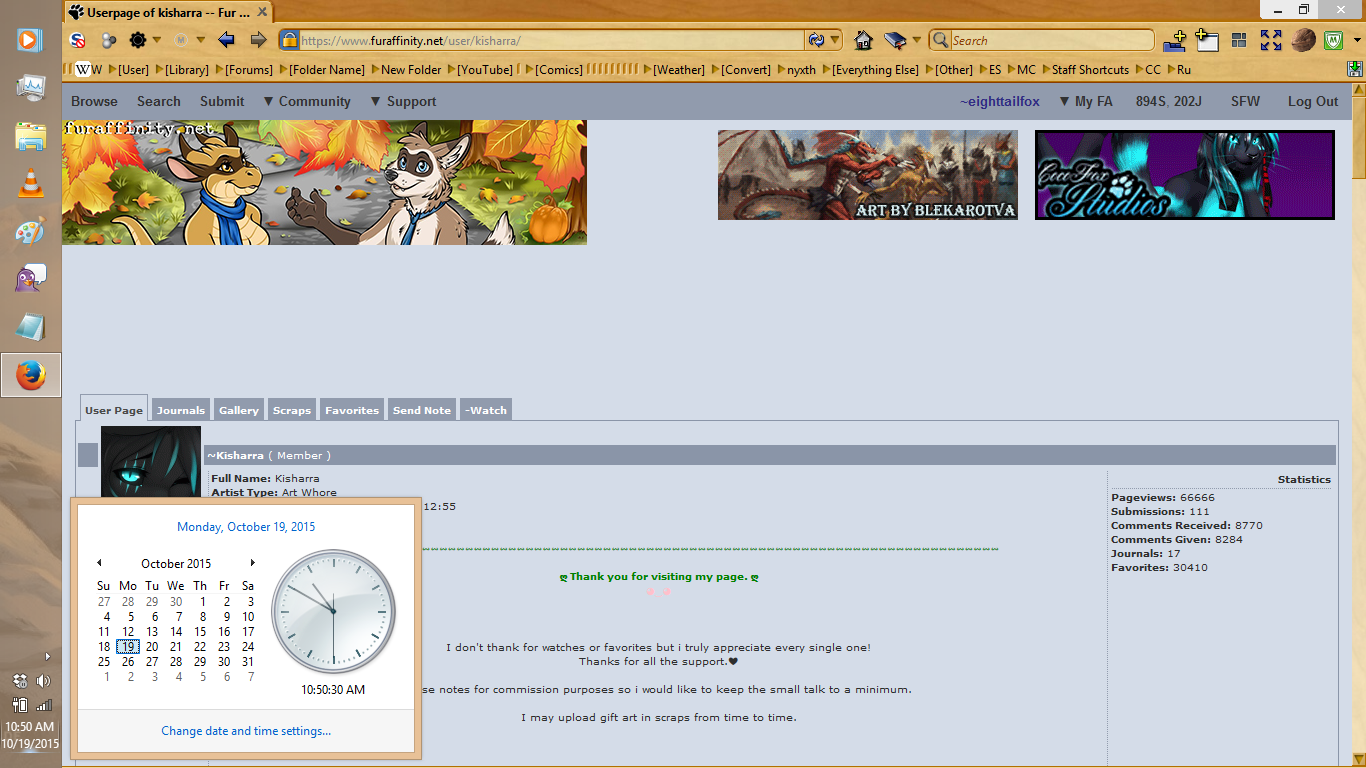Click the network signal tray icon
This screenshot has height=768, width=1366.
(43, 705)
